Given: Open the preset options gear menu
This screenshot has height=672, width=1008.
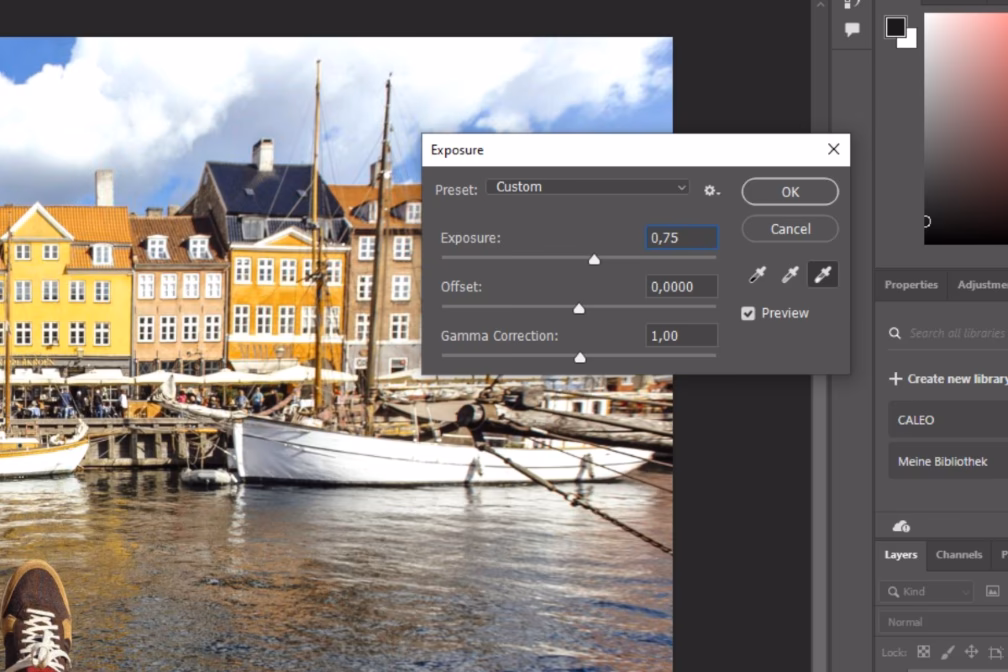Looking at the screenshot, I should 711,190.
